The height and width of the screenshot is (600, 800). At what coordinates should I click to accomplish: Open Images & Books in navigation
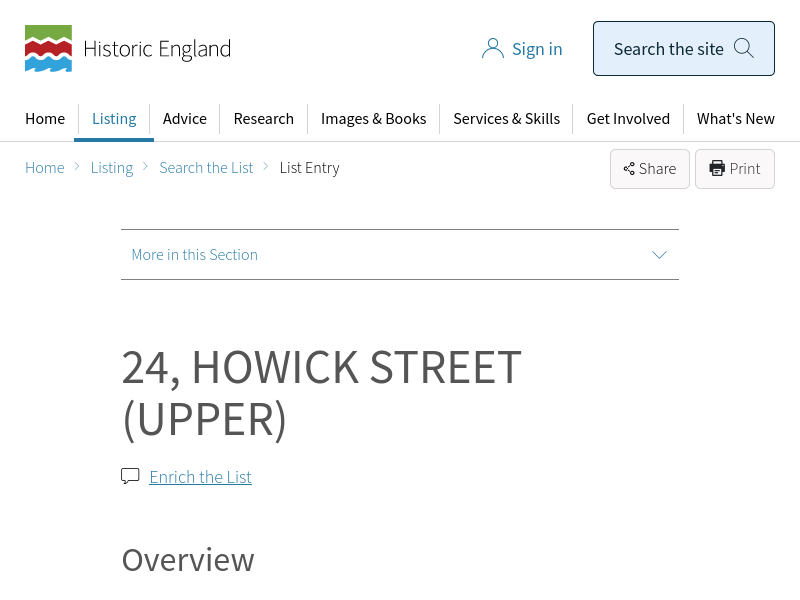click(373, 118)
